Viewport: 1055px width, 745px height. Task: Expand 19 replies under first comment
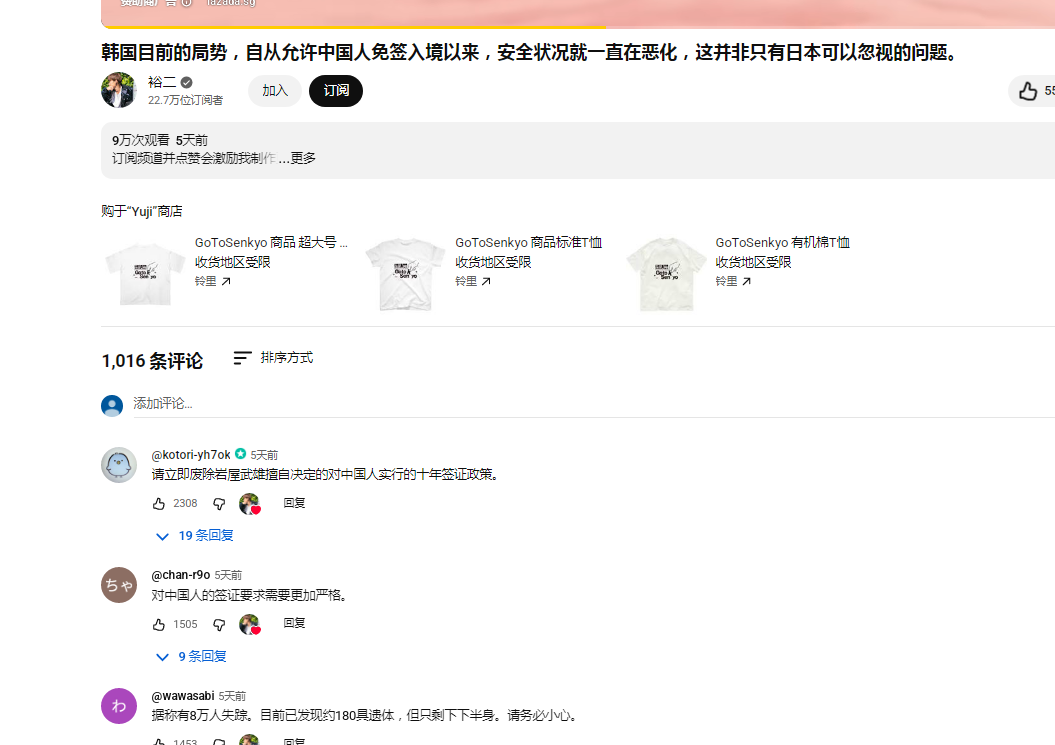point(196,536)
